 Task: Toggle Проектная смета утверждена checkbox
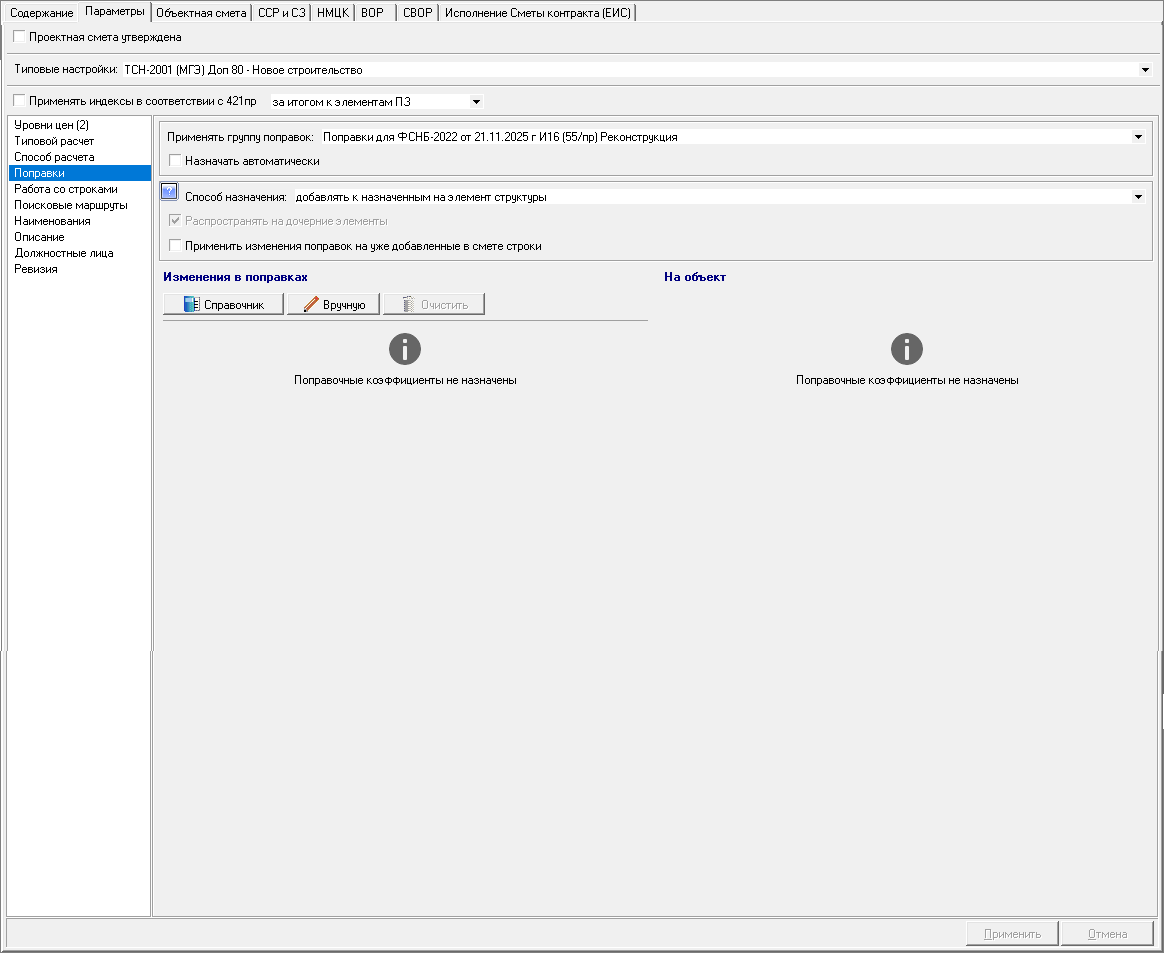pyautogui.click(x=19, y=36)
